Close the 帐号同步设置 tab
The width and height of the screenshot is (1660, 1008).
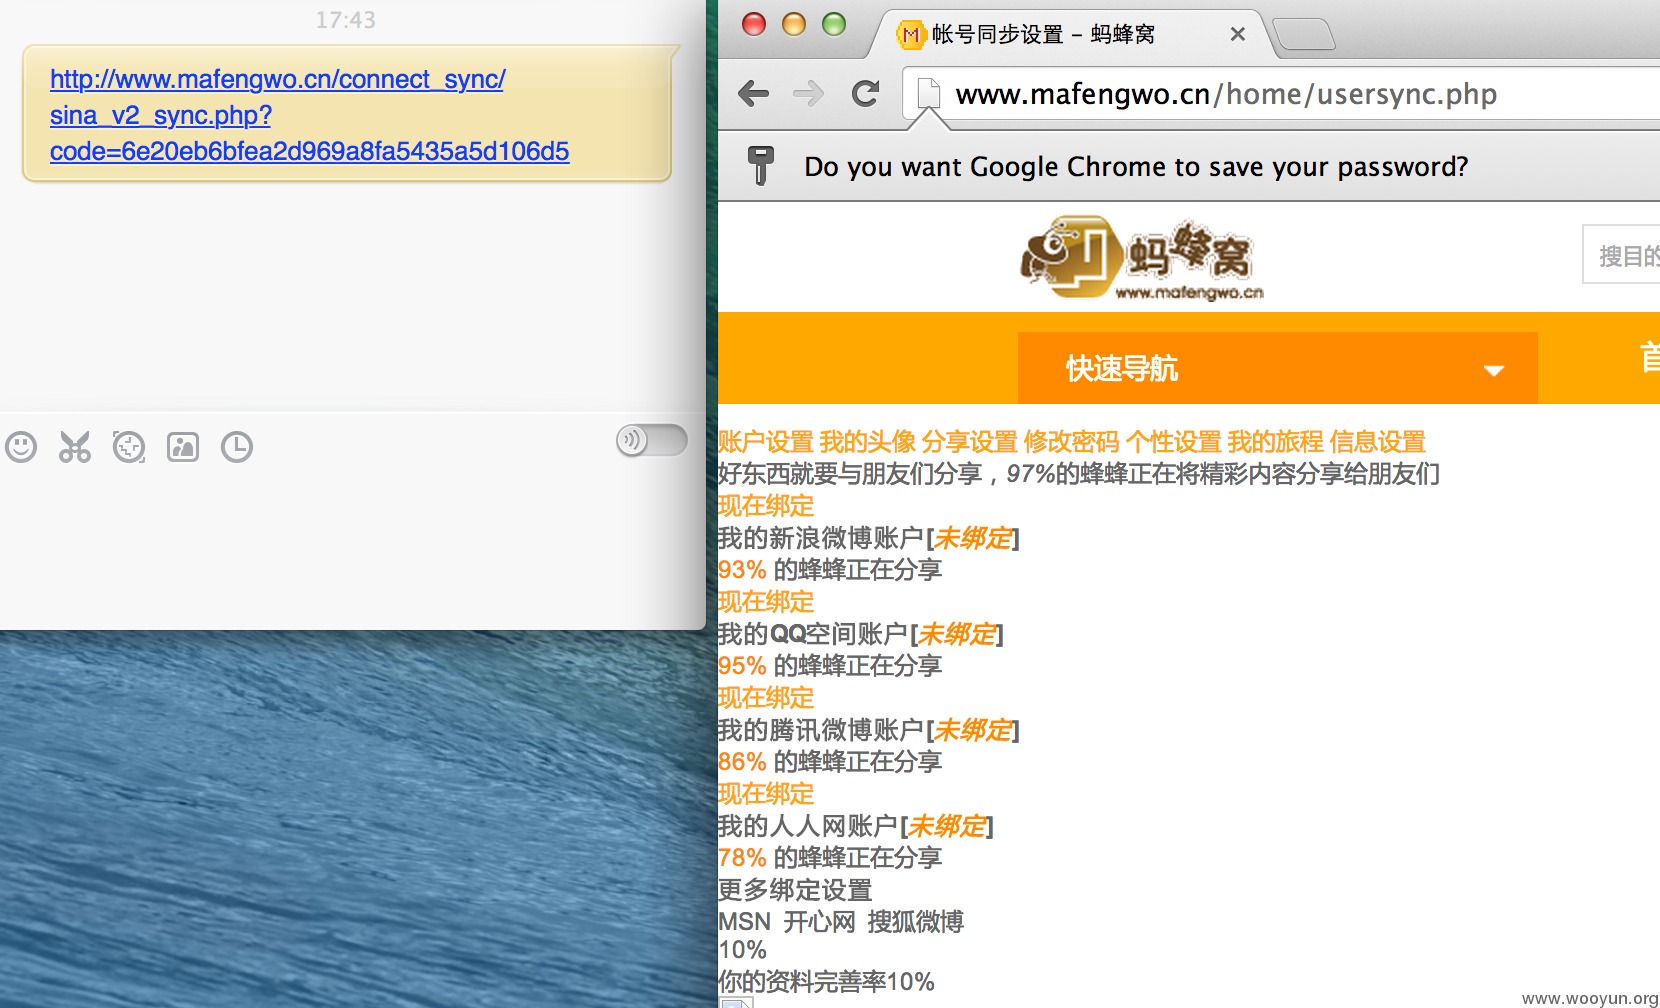point(1237,34)
